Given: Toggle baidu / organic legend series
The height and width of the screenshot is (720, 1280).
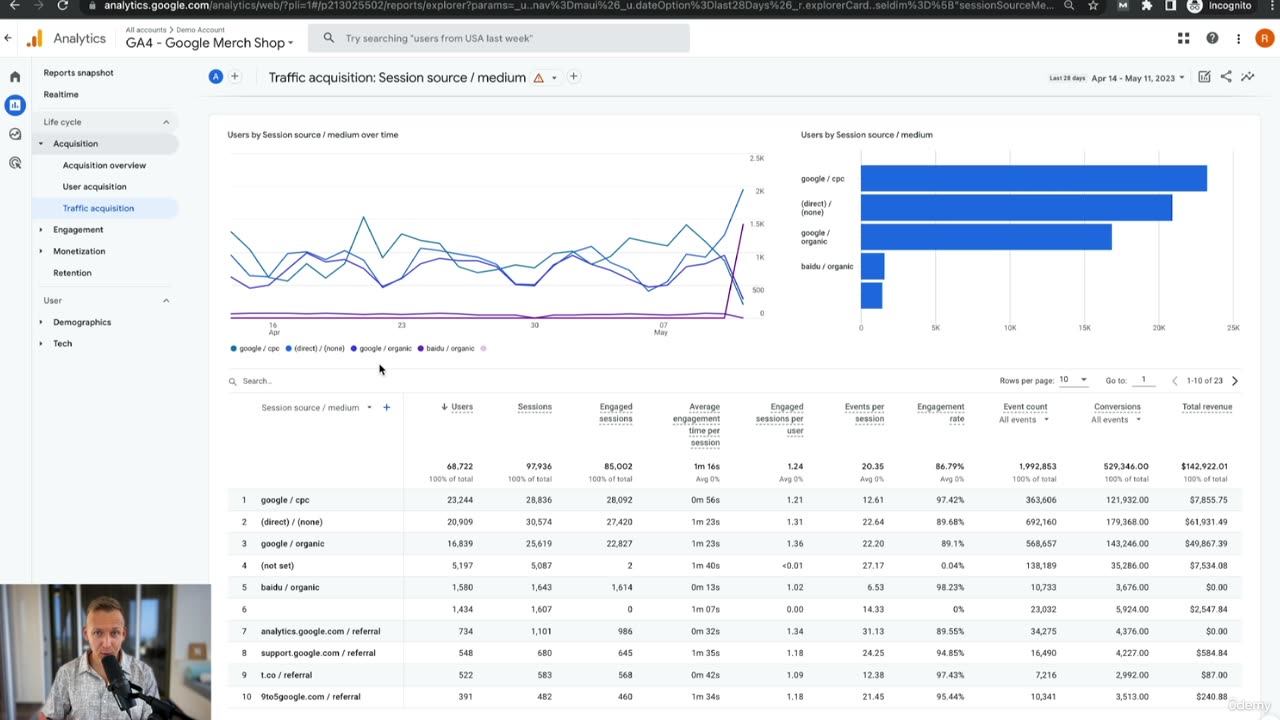Looking at the screenshot, I should [x=446, y=348].
